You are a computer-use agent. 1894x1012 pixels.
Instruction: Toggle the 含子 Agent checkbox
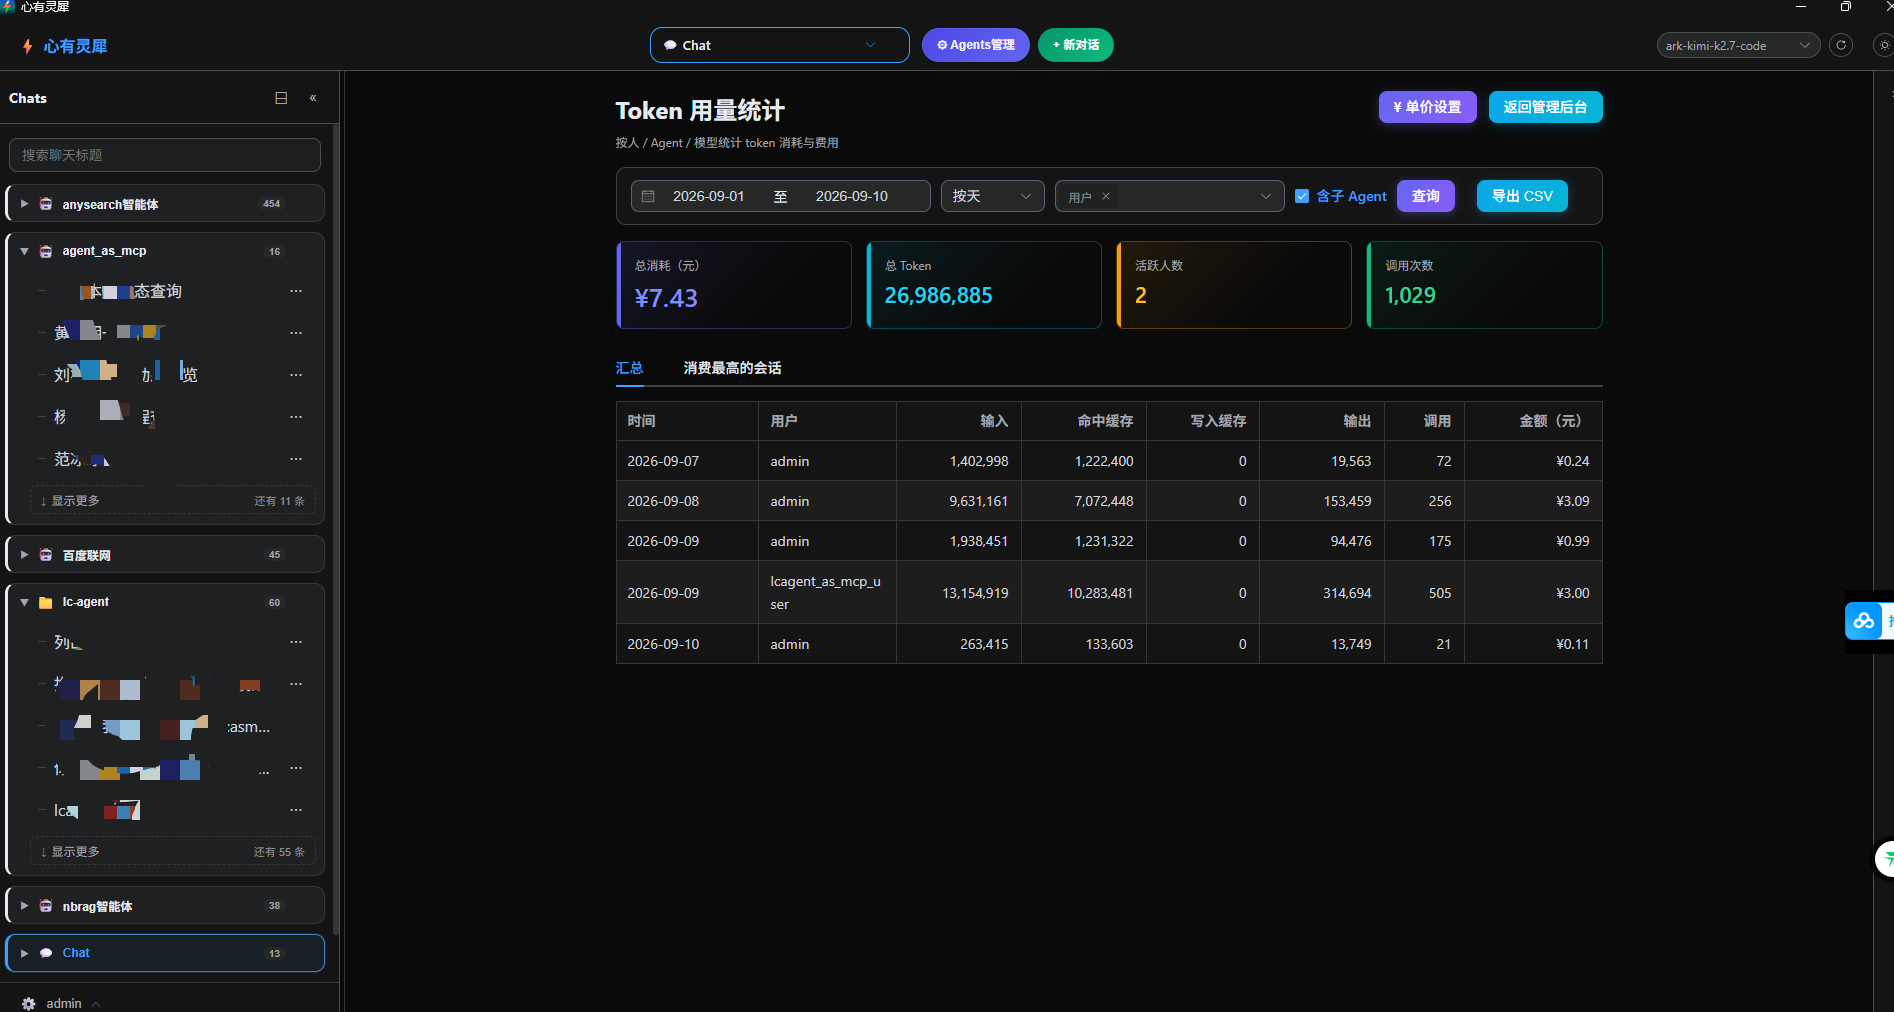point(1302,196)
